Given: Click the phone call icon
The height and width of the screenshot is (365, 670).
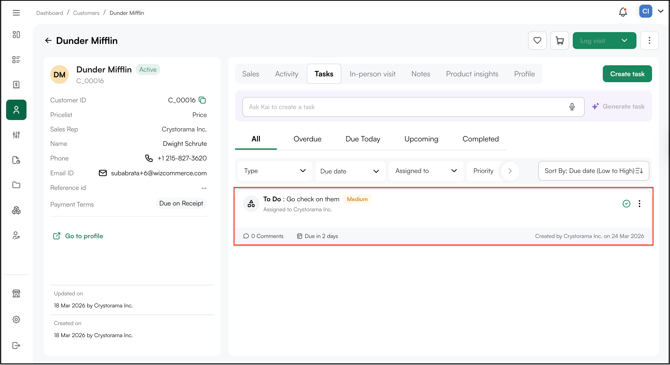Looking at the screenshot, I should click(x=149, y=158).
